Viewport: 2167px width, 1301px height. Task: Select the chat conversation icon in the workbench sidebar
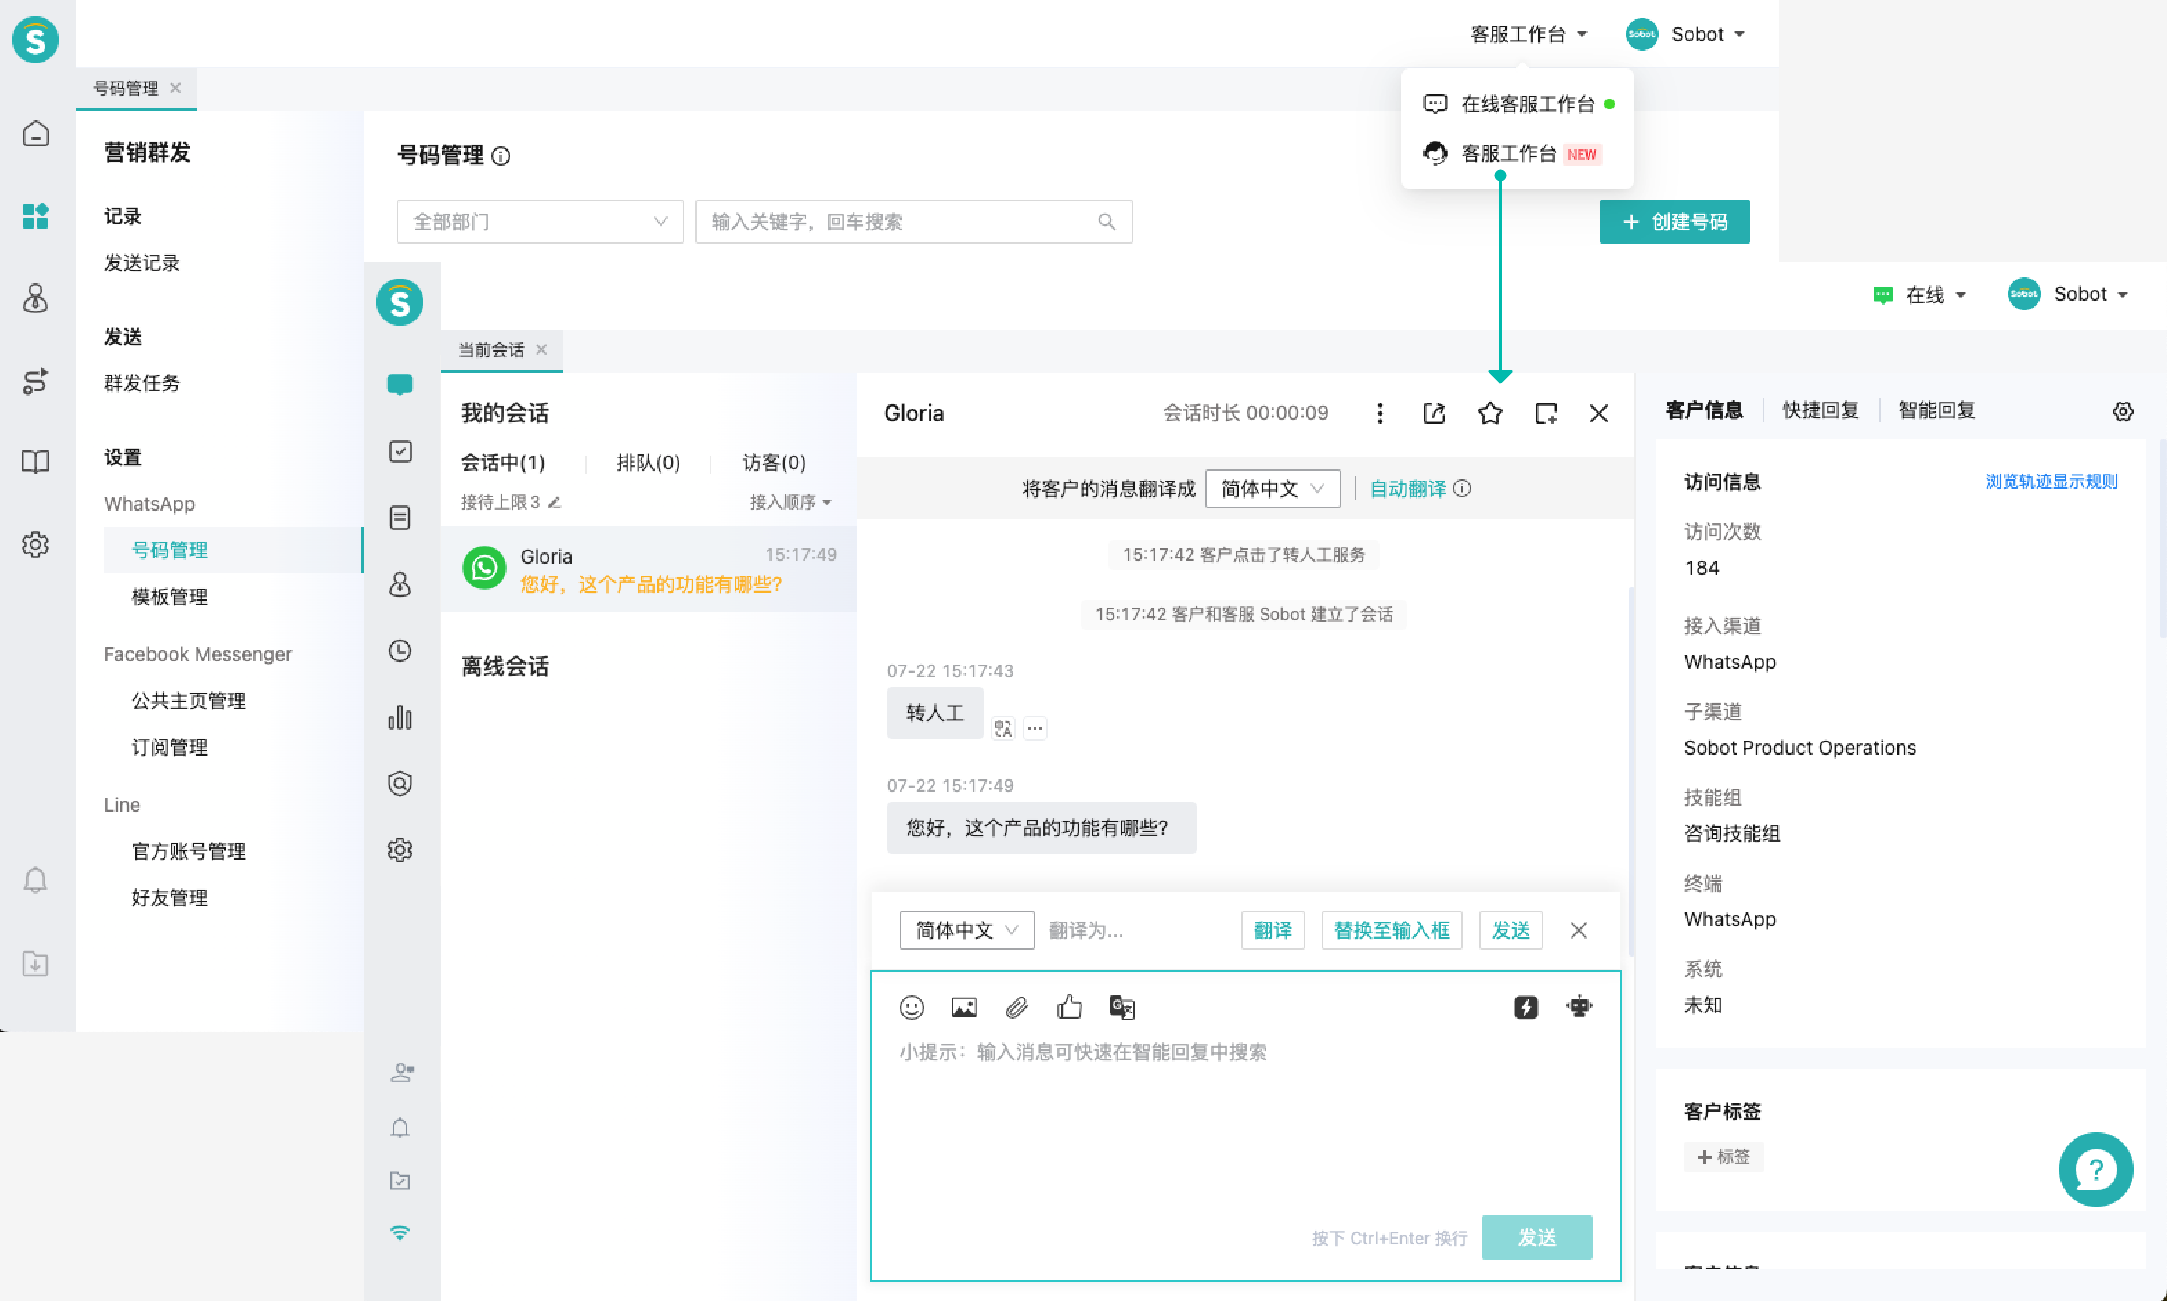[400, 385]
